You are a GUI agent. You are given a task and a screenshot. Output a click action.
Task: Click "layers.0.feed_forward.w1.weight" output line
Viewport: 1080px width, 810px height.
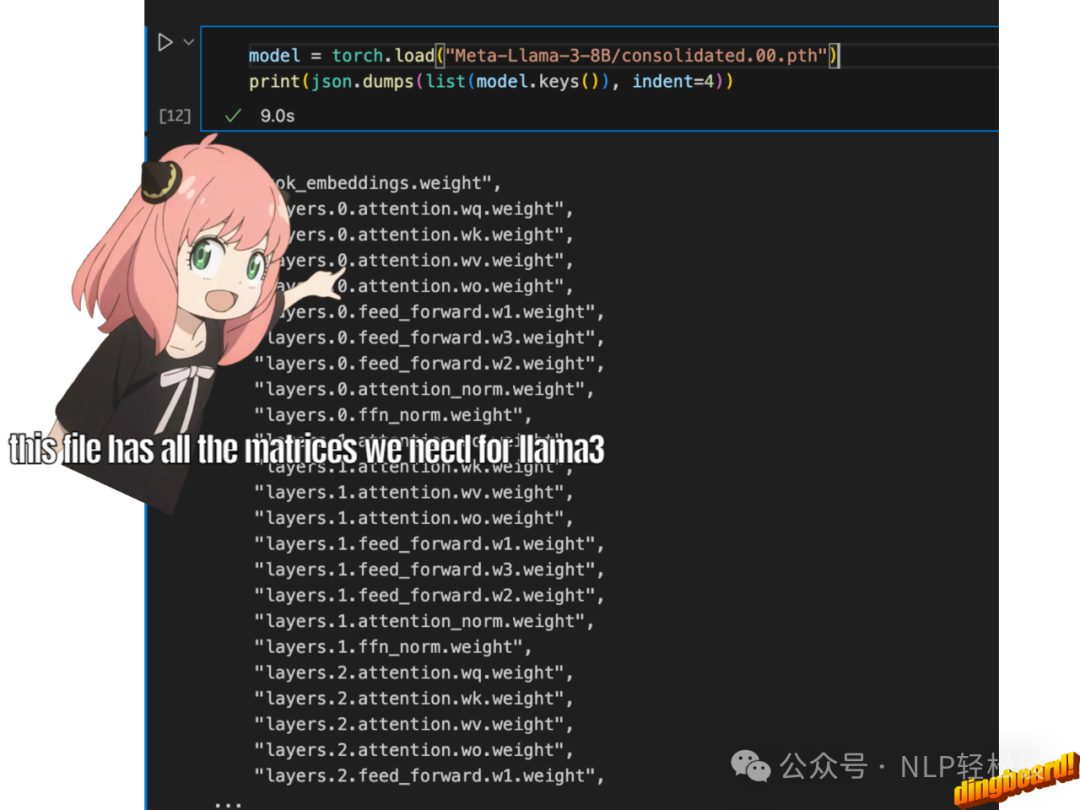click(441, 312)
